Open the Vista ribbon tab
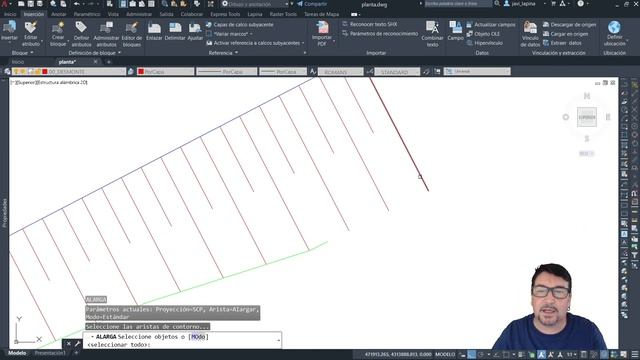640x360 pixels. point(113,14)
